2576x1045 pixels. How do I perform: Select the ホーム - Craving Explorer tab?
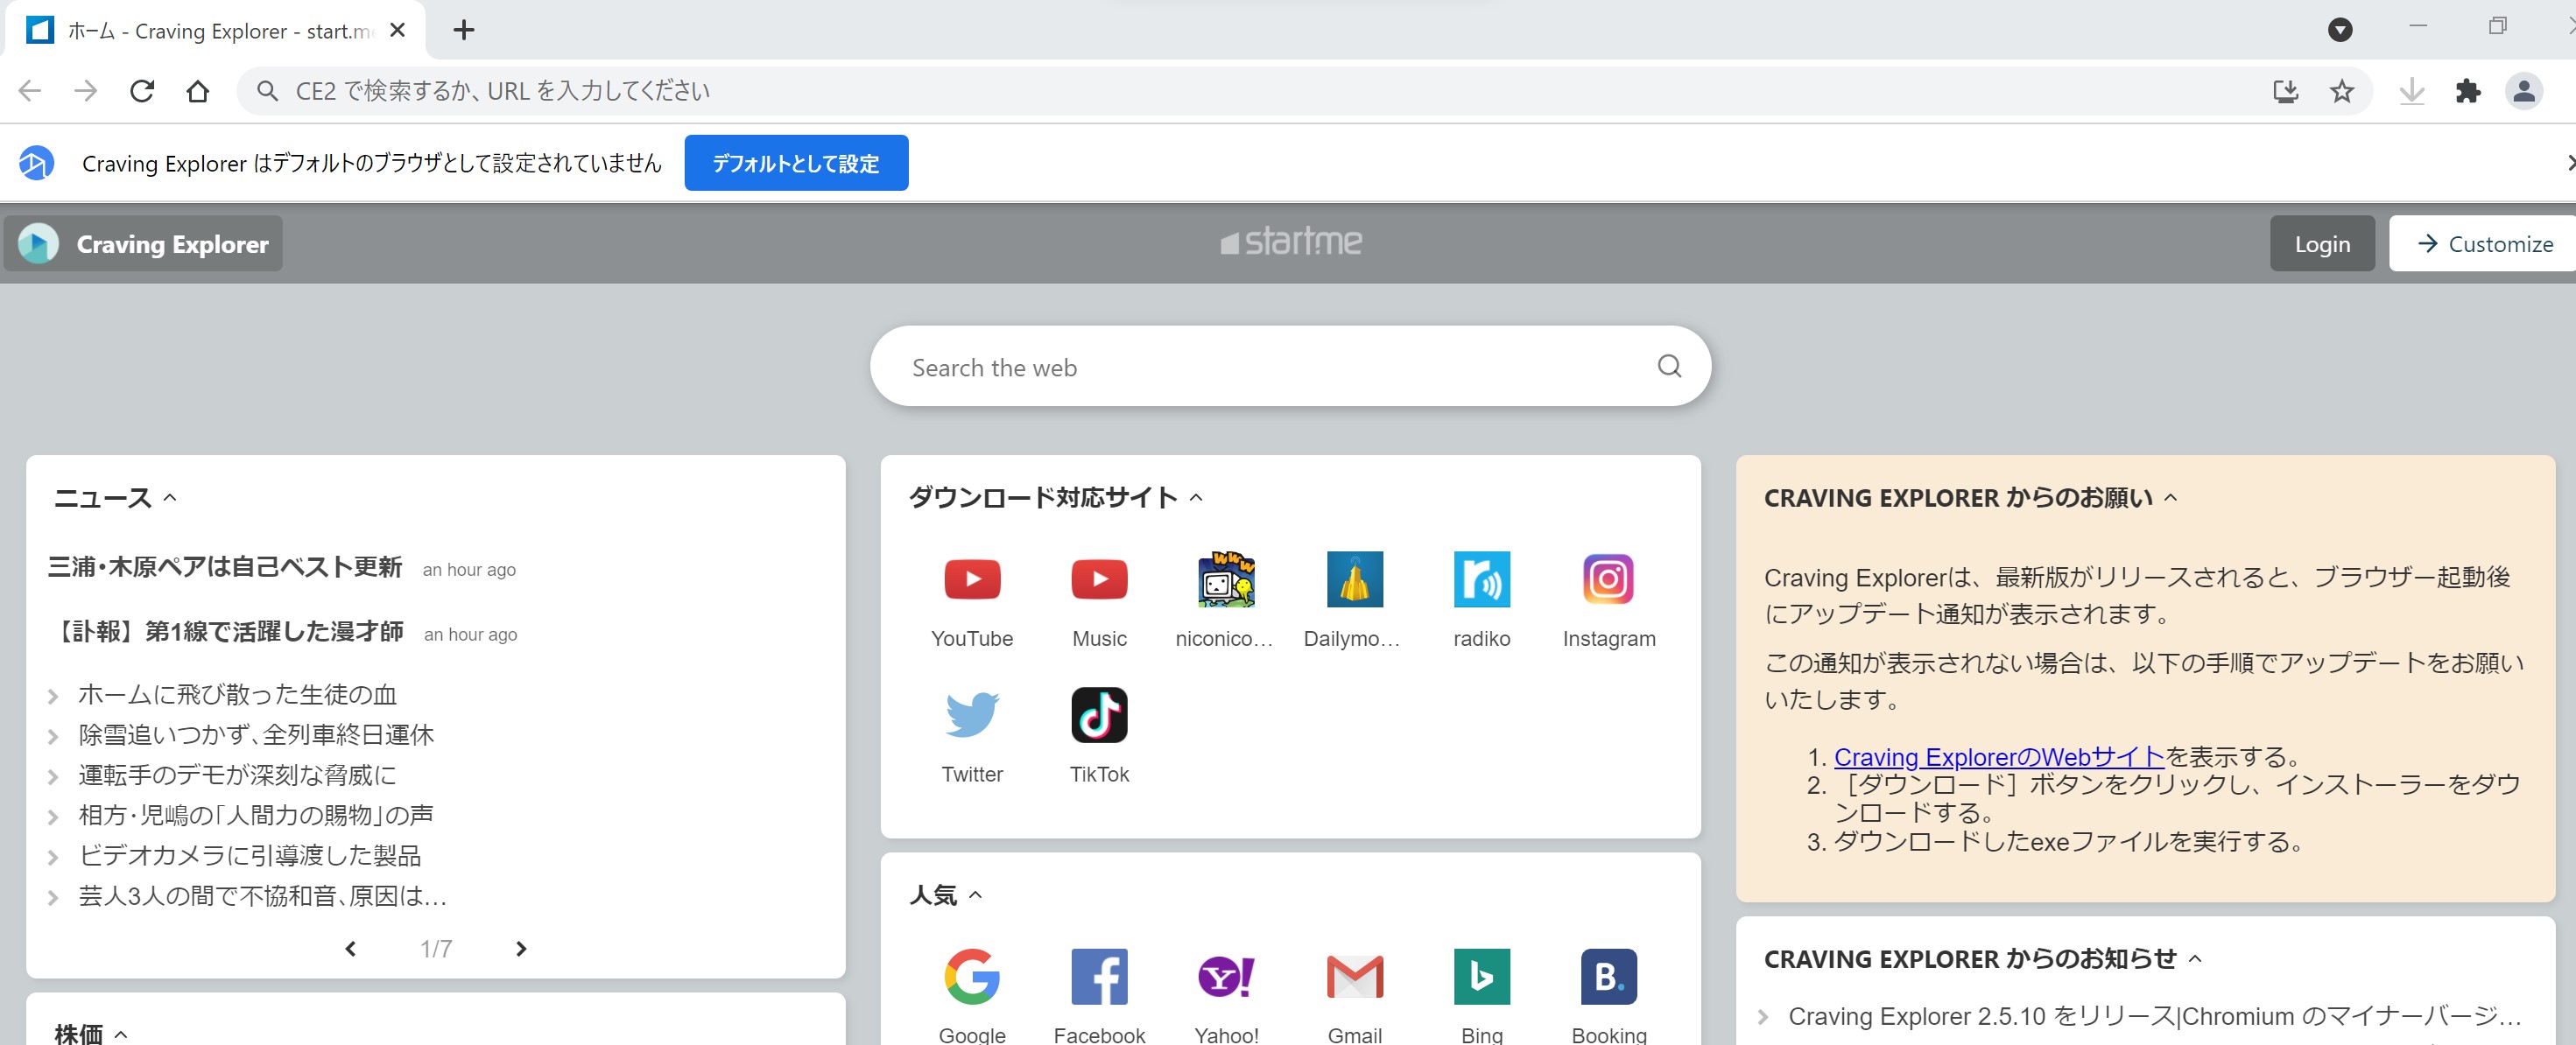(215, 31)
